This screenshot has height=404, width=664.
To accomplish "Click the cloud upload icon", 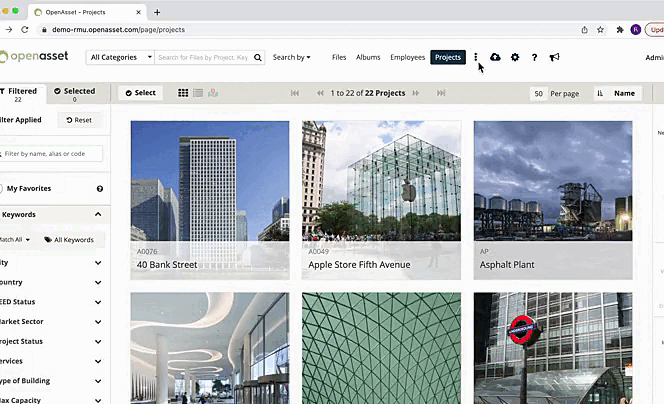I will pyautogui.click(x=495, y=57).
